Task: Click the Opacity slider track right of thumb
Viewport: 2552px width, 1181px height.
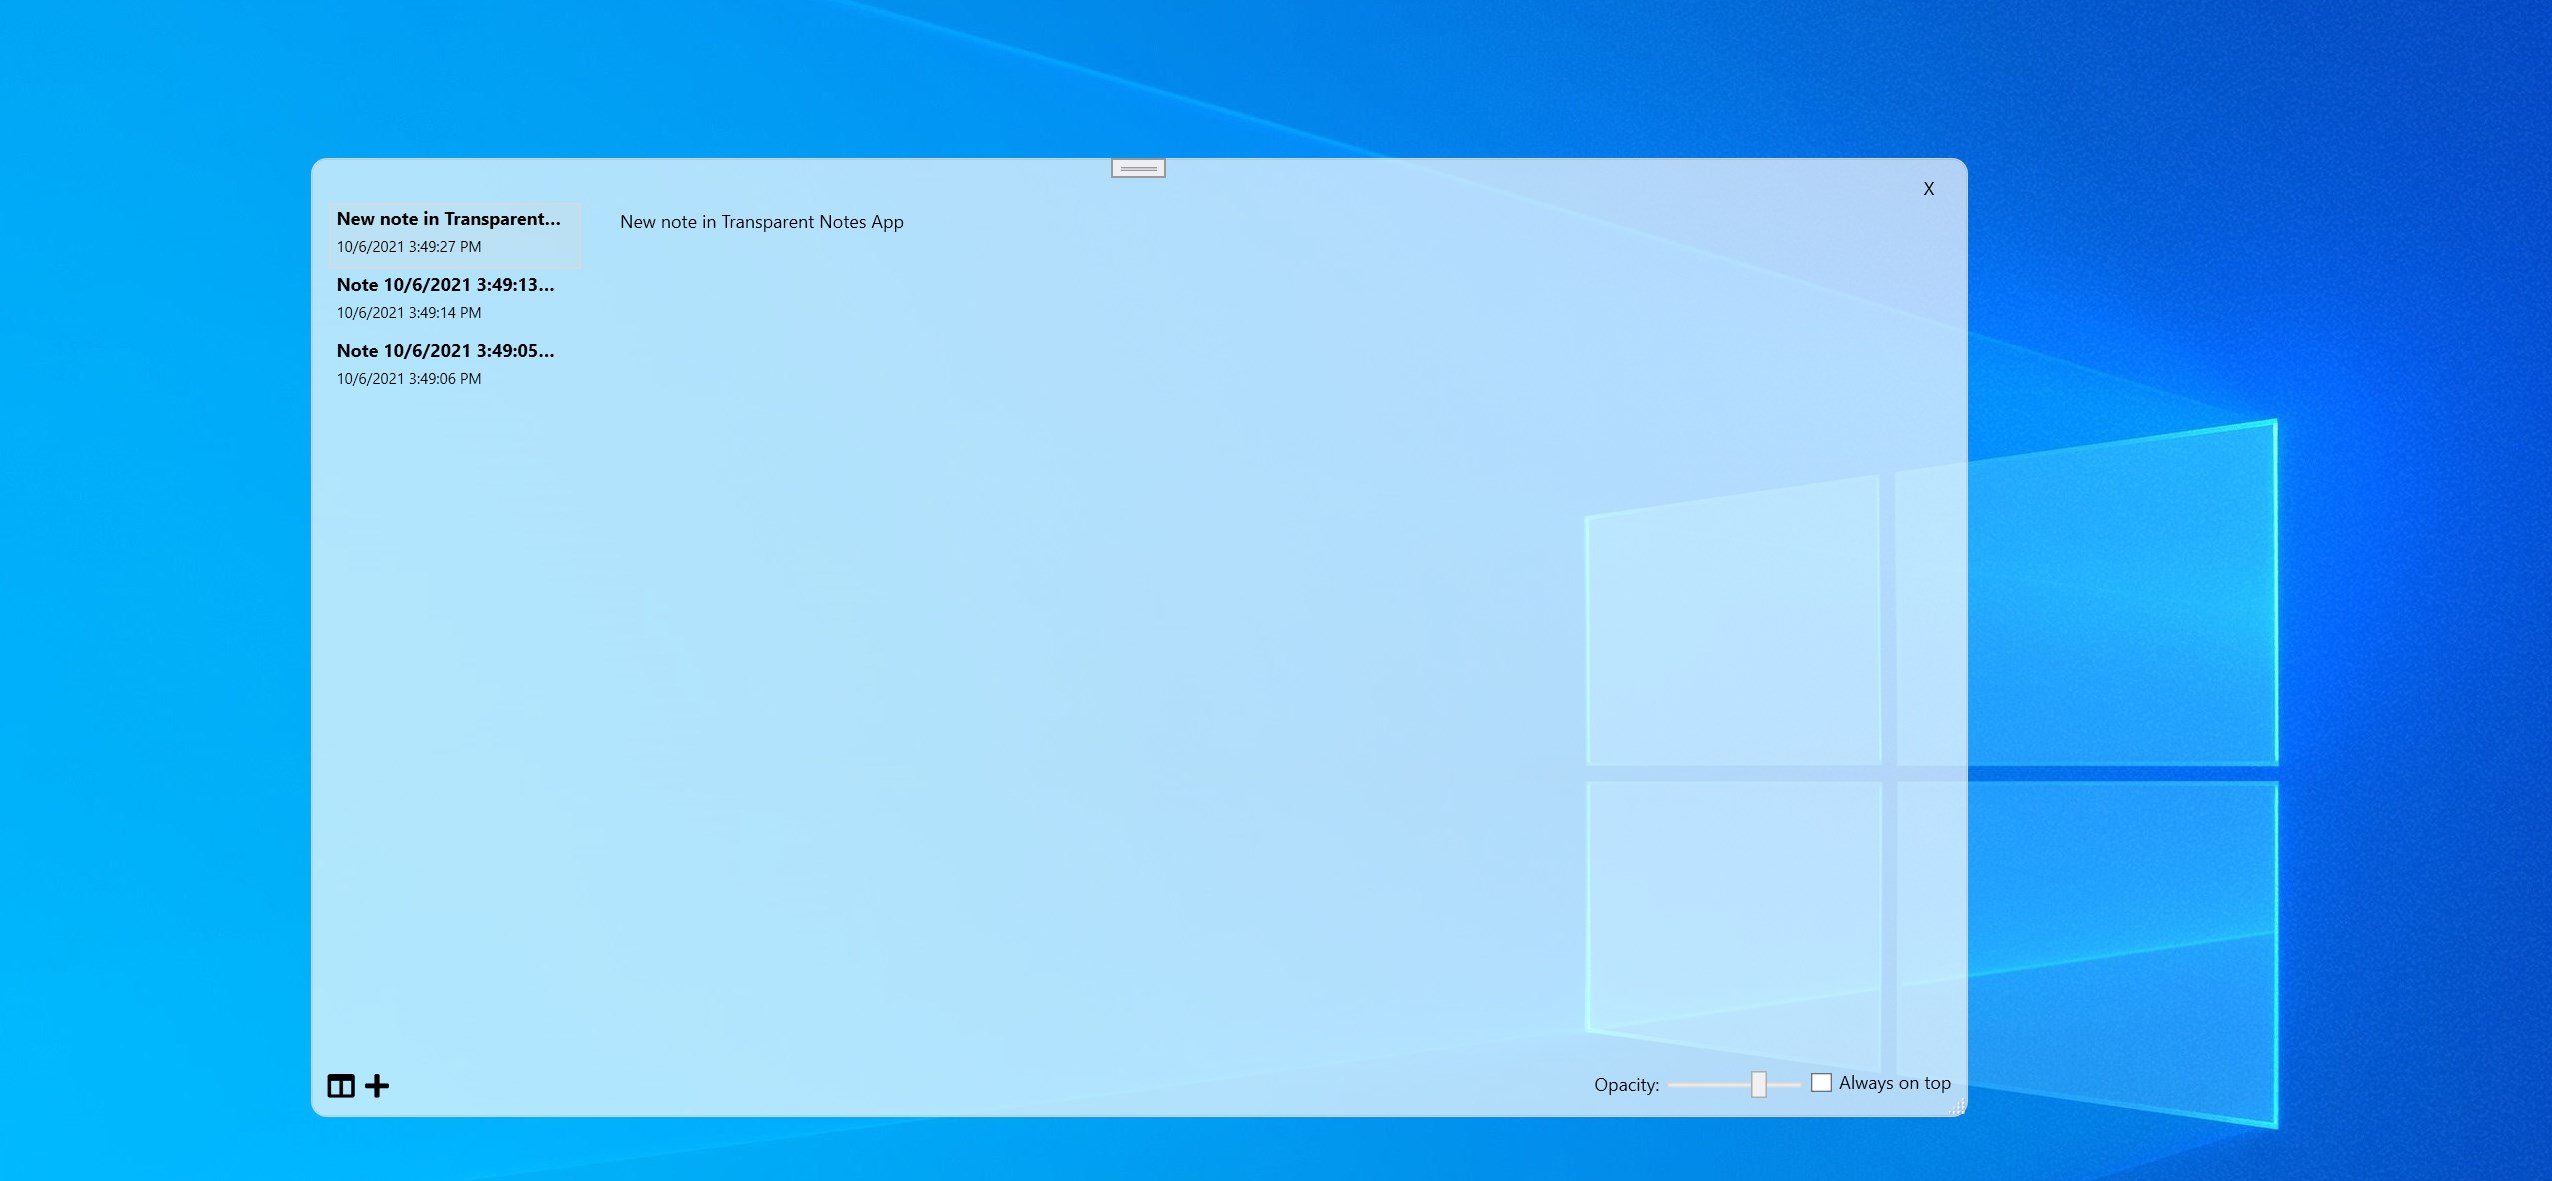Action: 1785,1084
